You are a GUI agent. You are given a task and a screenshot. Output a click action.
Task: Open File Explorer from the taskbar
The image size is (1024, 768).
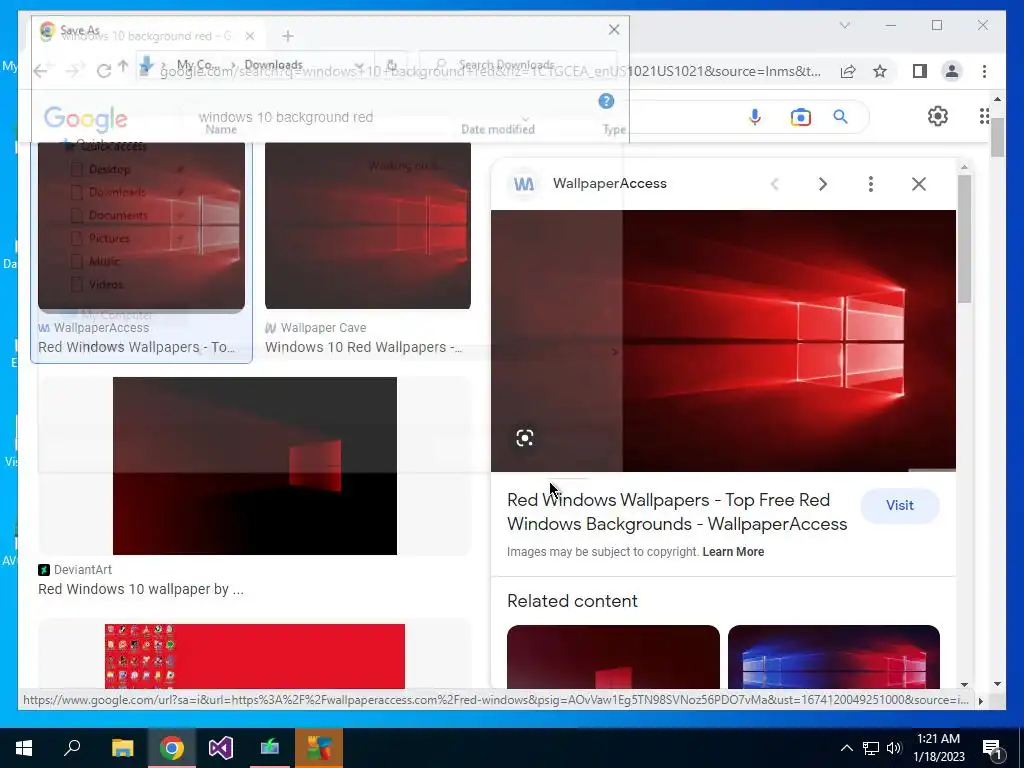[x=122, y=747]
